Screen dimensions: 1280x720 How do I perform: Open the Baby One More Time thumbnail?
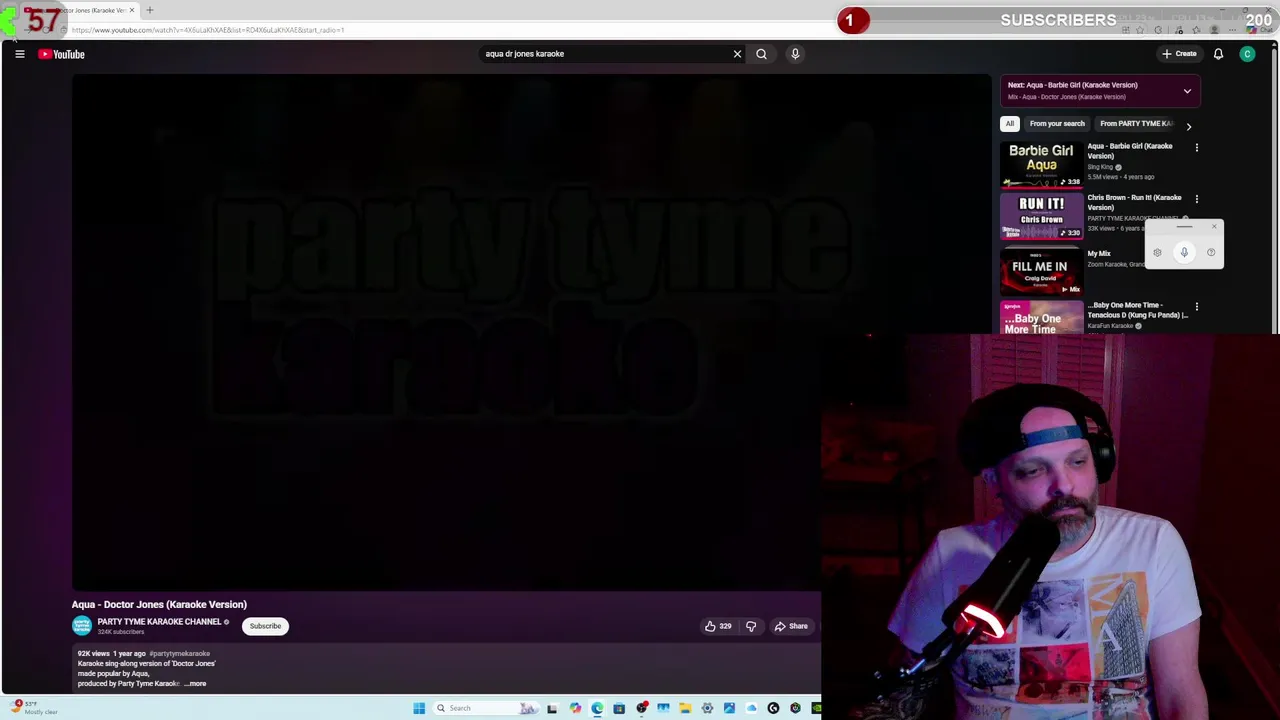tap(1041, 318)
